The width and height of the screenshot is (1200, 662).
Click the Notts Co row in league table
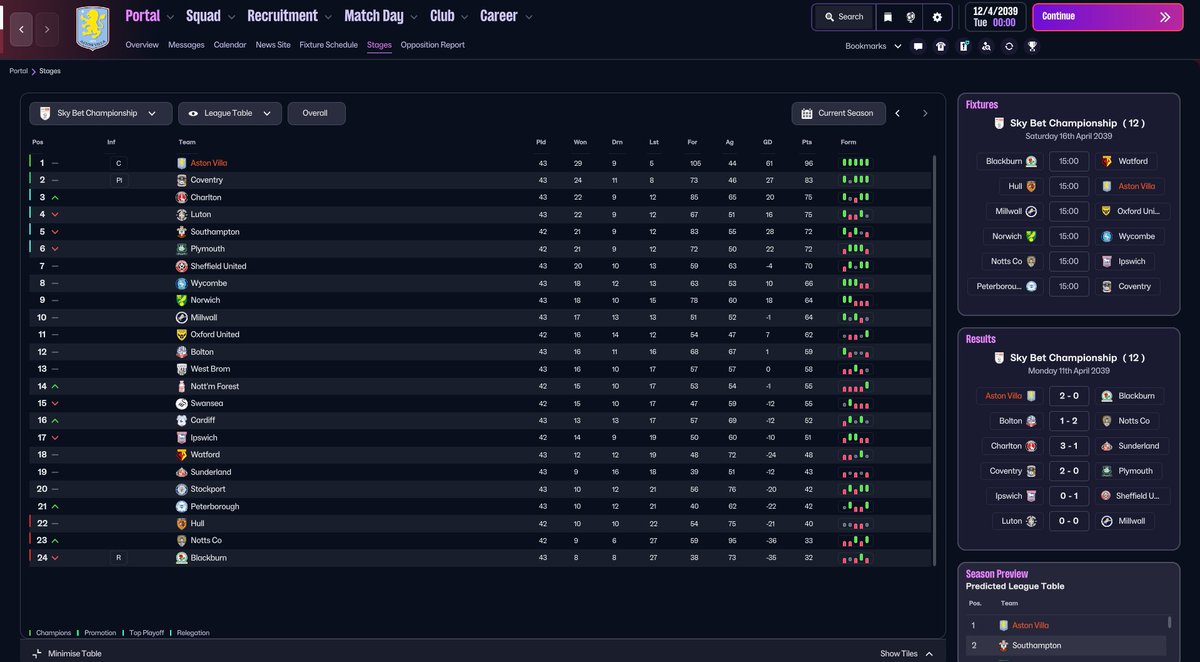pyautogui.click(x=480, y=541)
